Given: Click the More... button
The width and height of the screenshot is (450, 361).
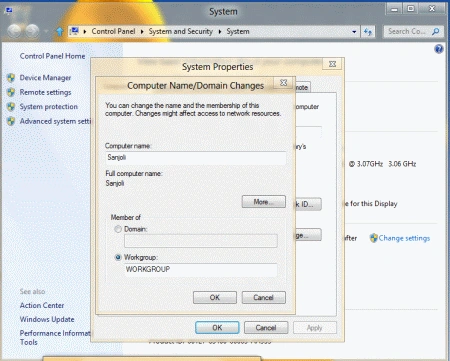Looking at the screenshot, I should pyautogui.click(x=264, y=202).
